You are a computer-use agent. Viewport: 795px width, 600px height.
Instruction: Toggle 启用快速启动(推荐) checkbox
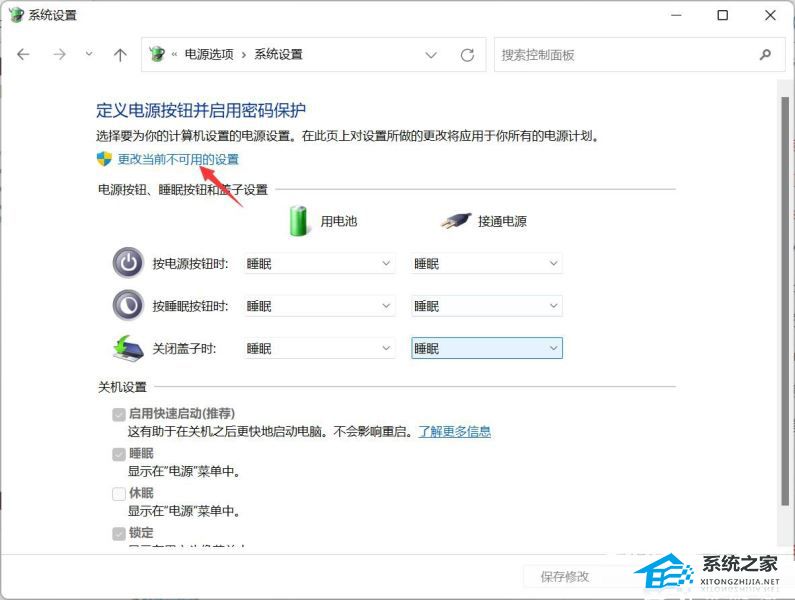tap(119, 415)
